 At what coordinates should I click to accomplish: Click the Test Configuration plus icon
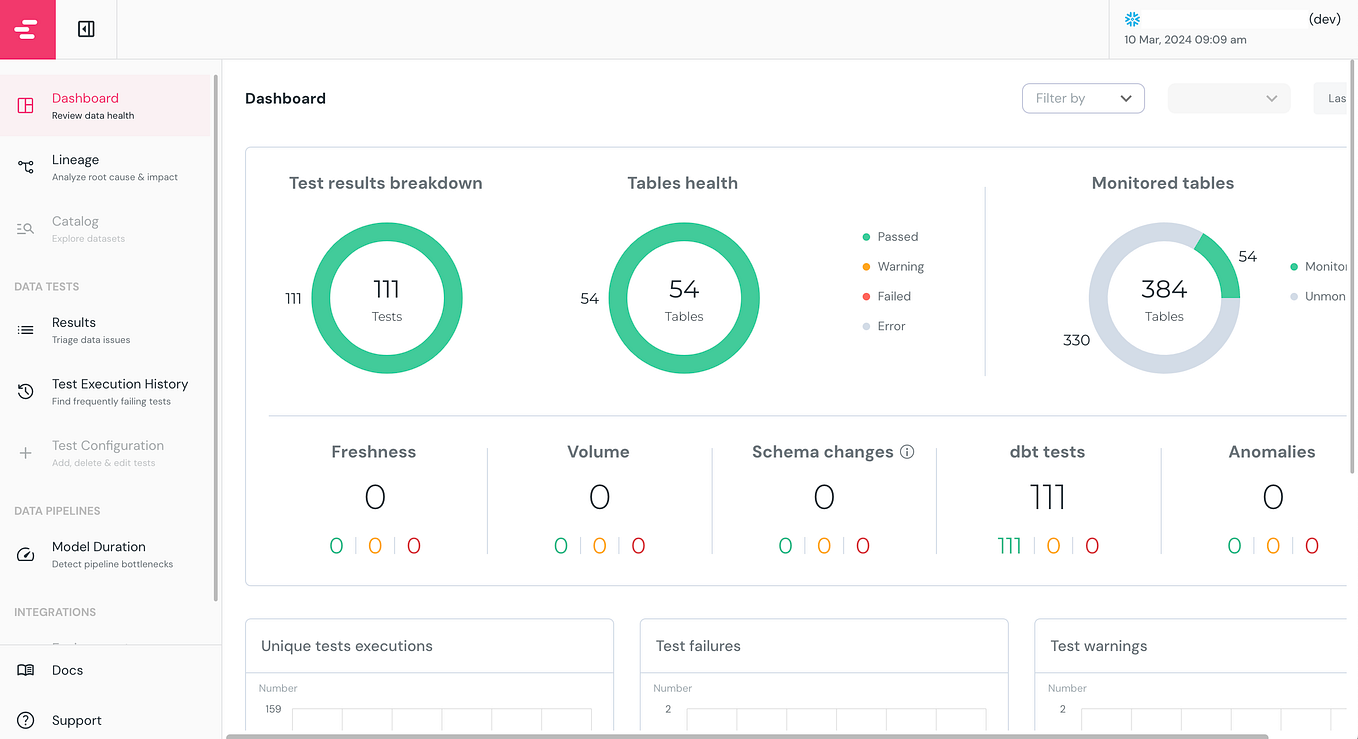[x=25, y=452]
